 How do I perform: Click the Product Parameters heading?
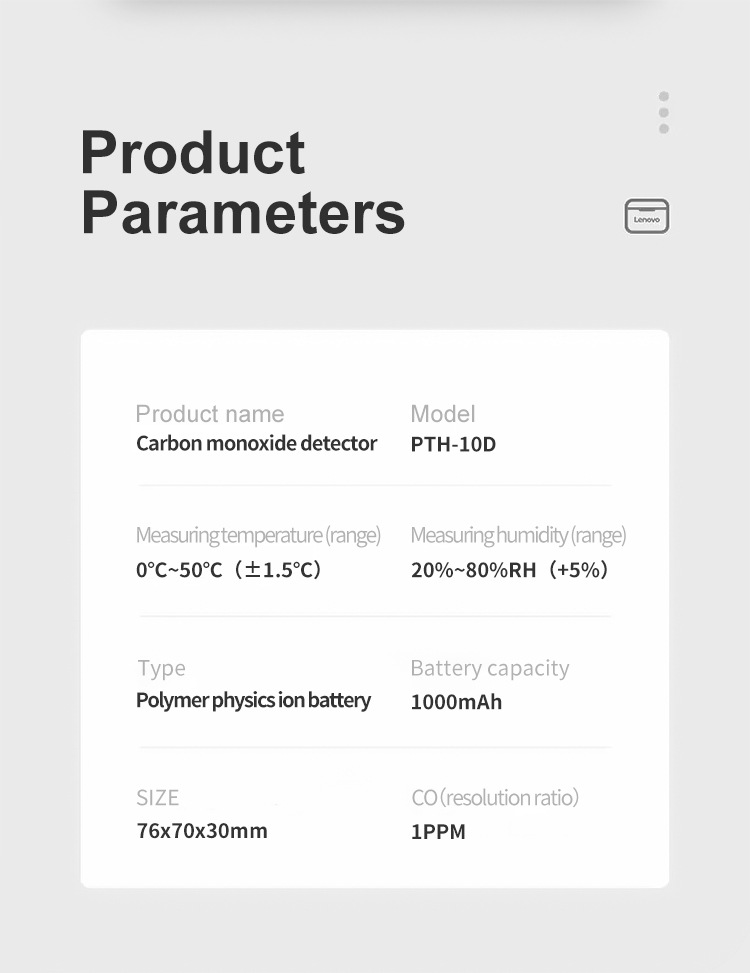pyautogui.click(x=243, y=182)
